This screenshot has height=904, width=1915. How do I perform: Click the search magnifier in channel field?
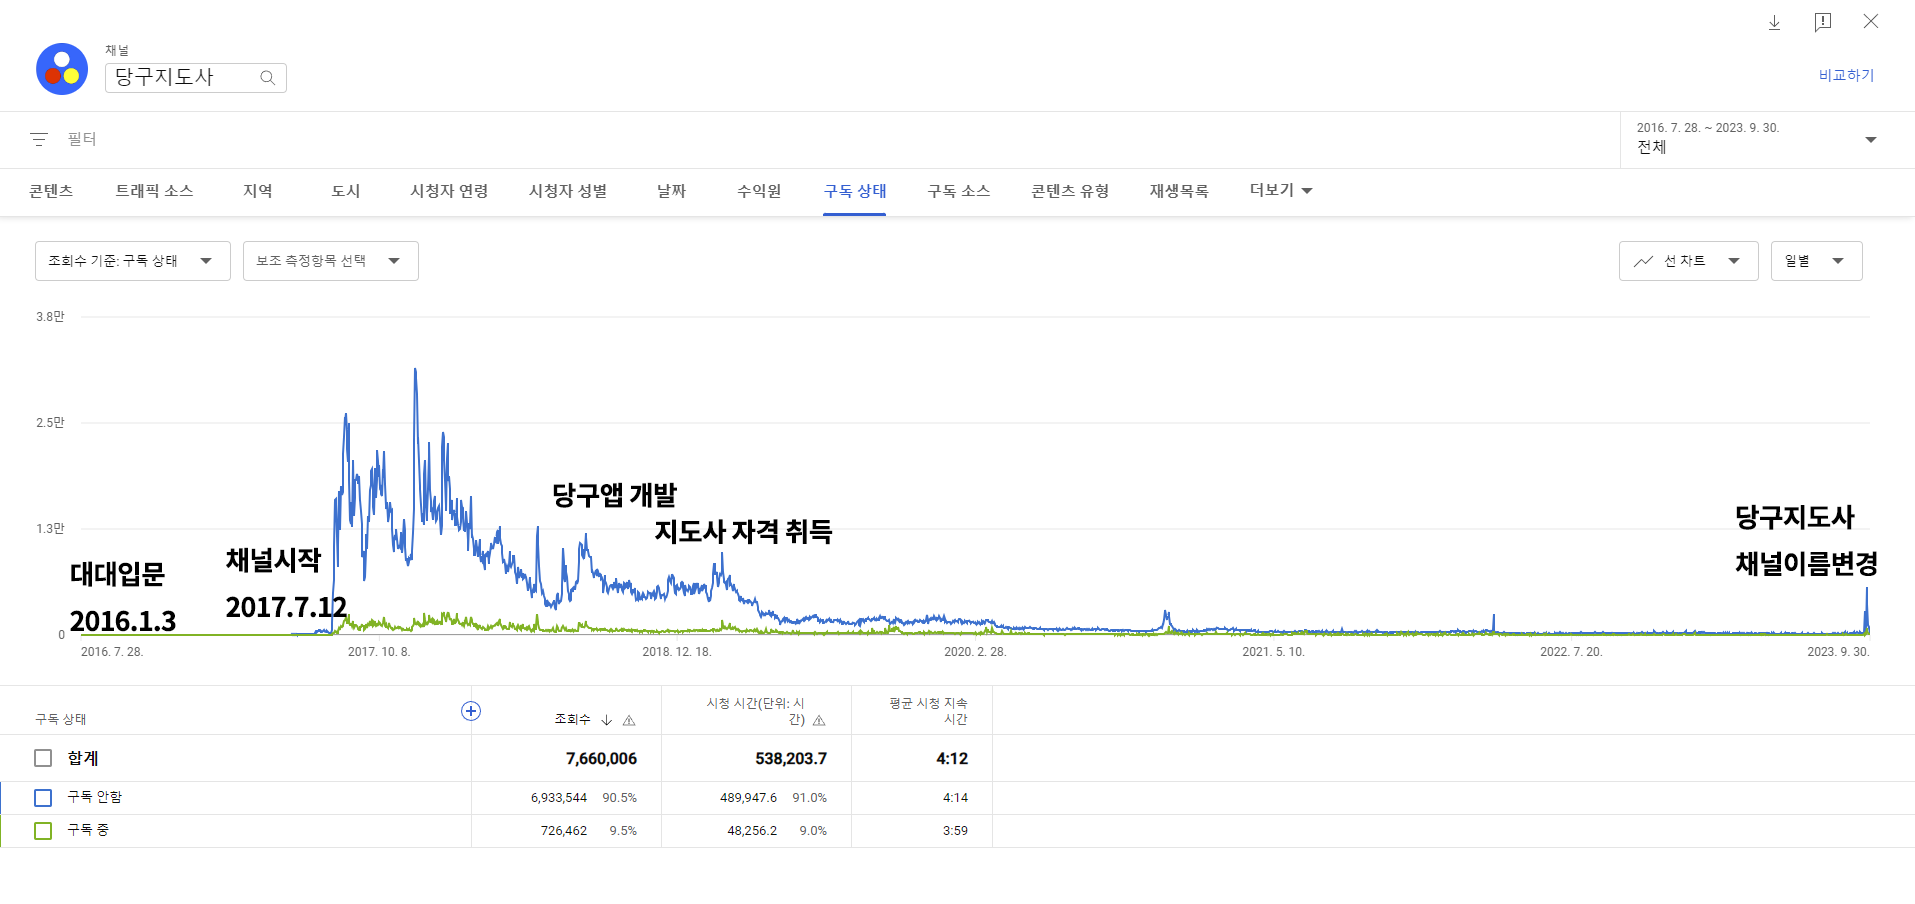tap(267, 78)
